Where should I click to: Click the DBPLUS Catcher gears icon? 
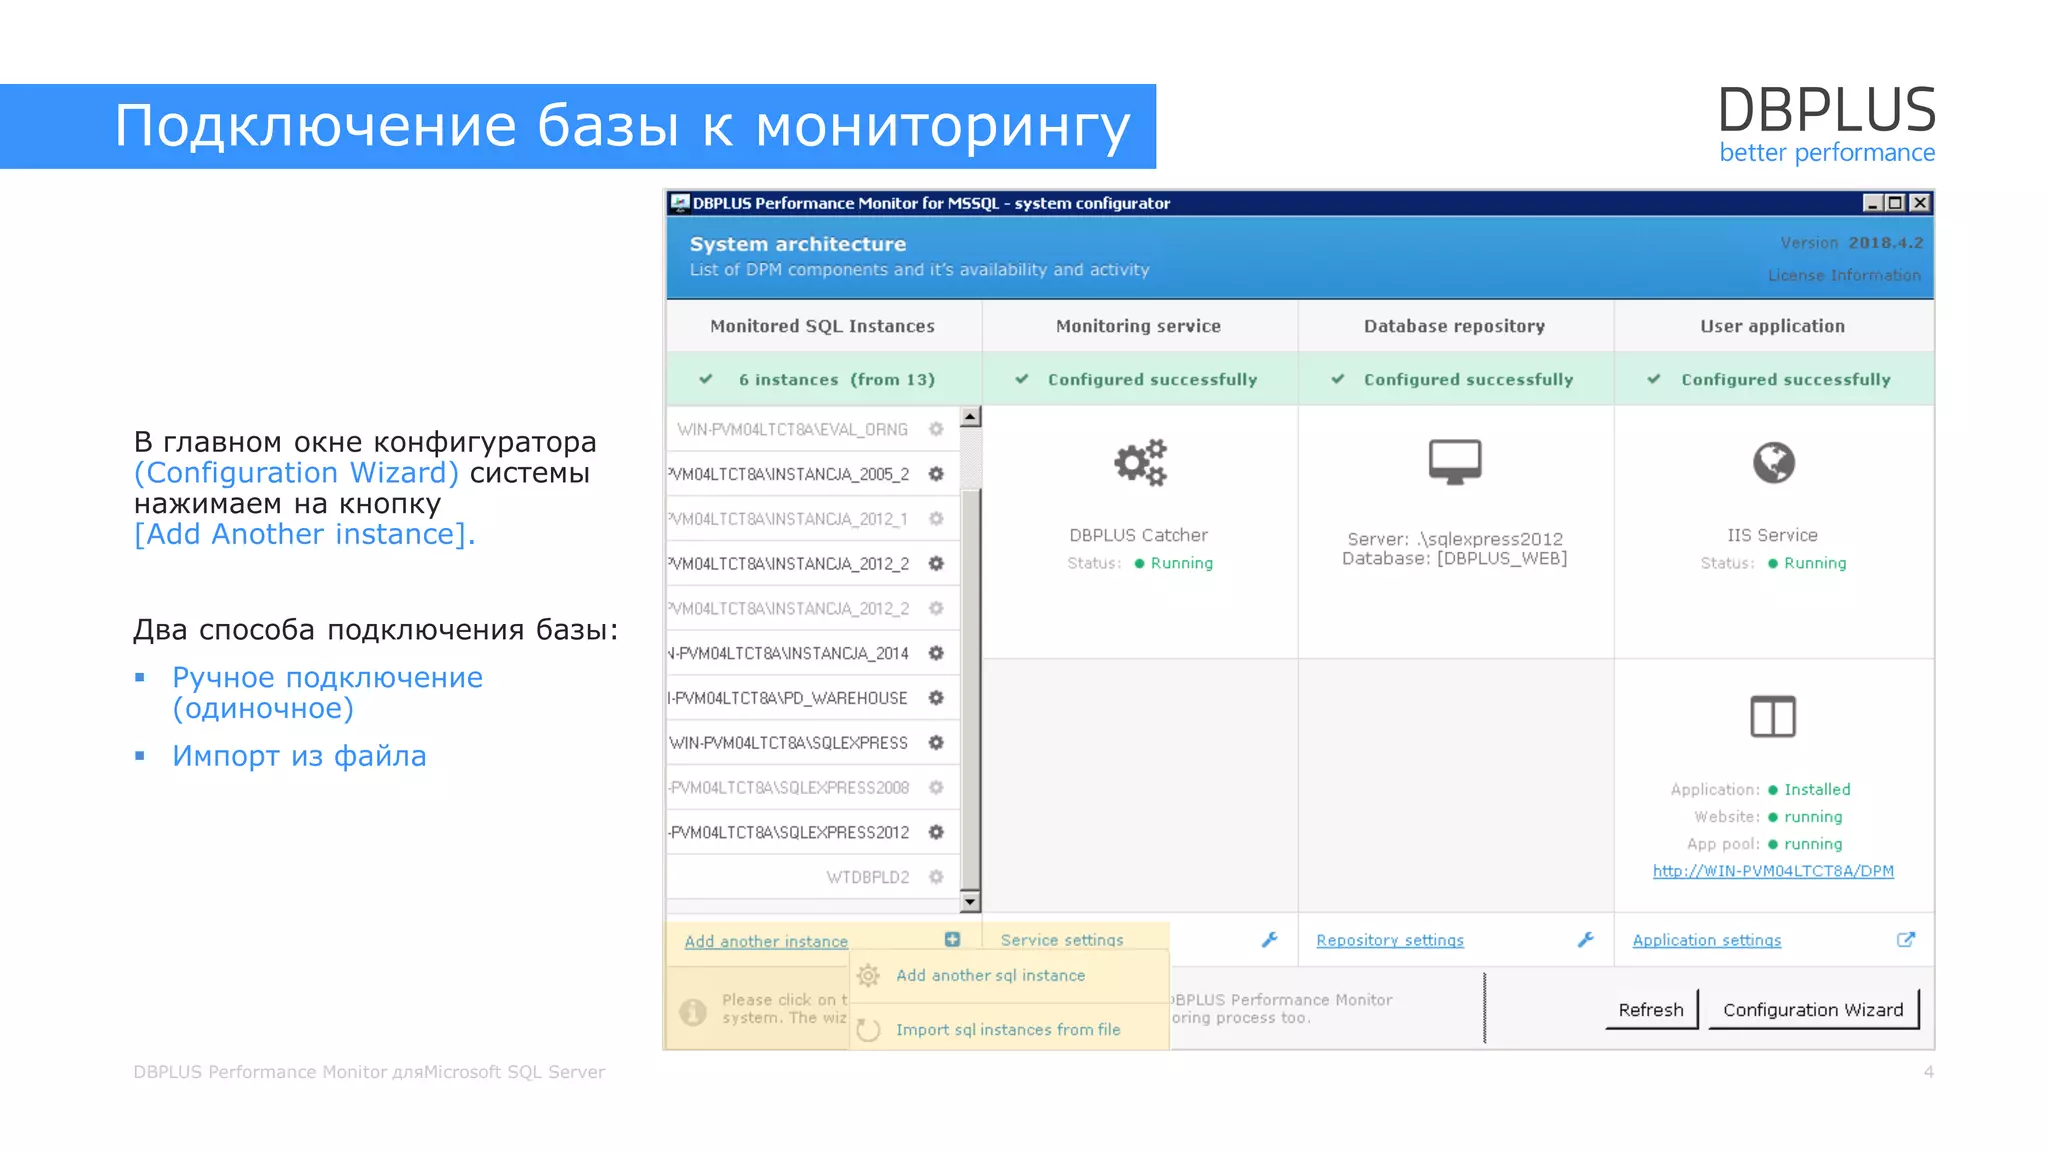coord(1141,462)
